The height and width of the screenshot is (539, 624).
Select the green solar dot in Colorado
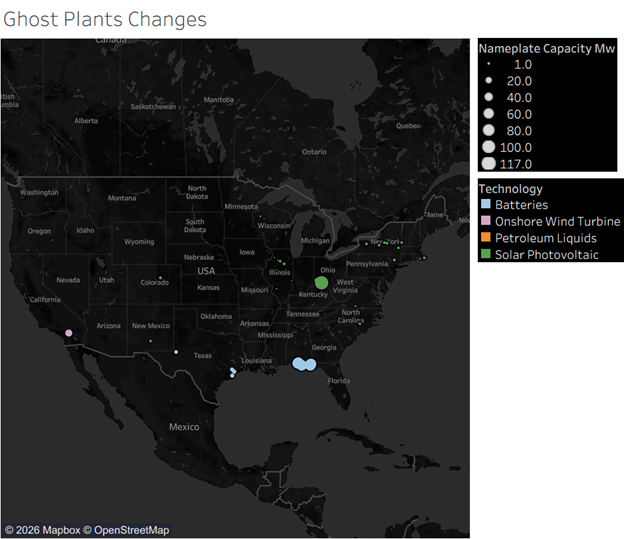point(160,278)
